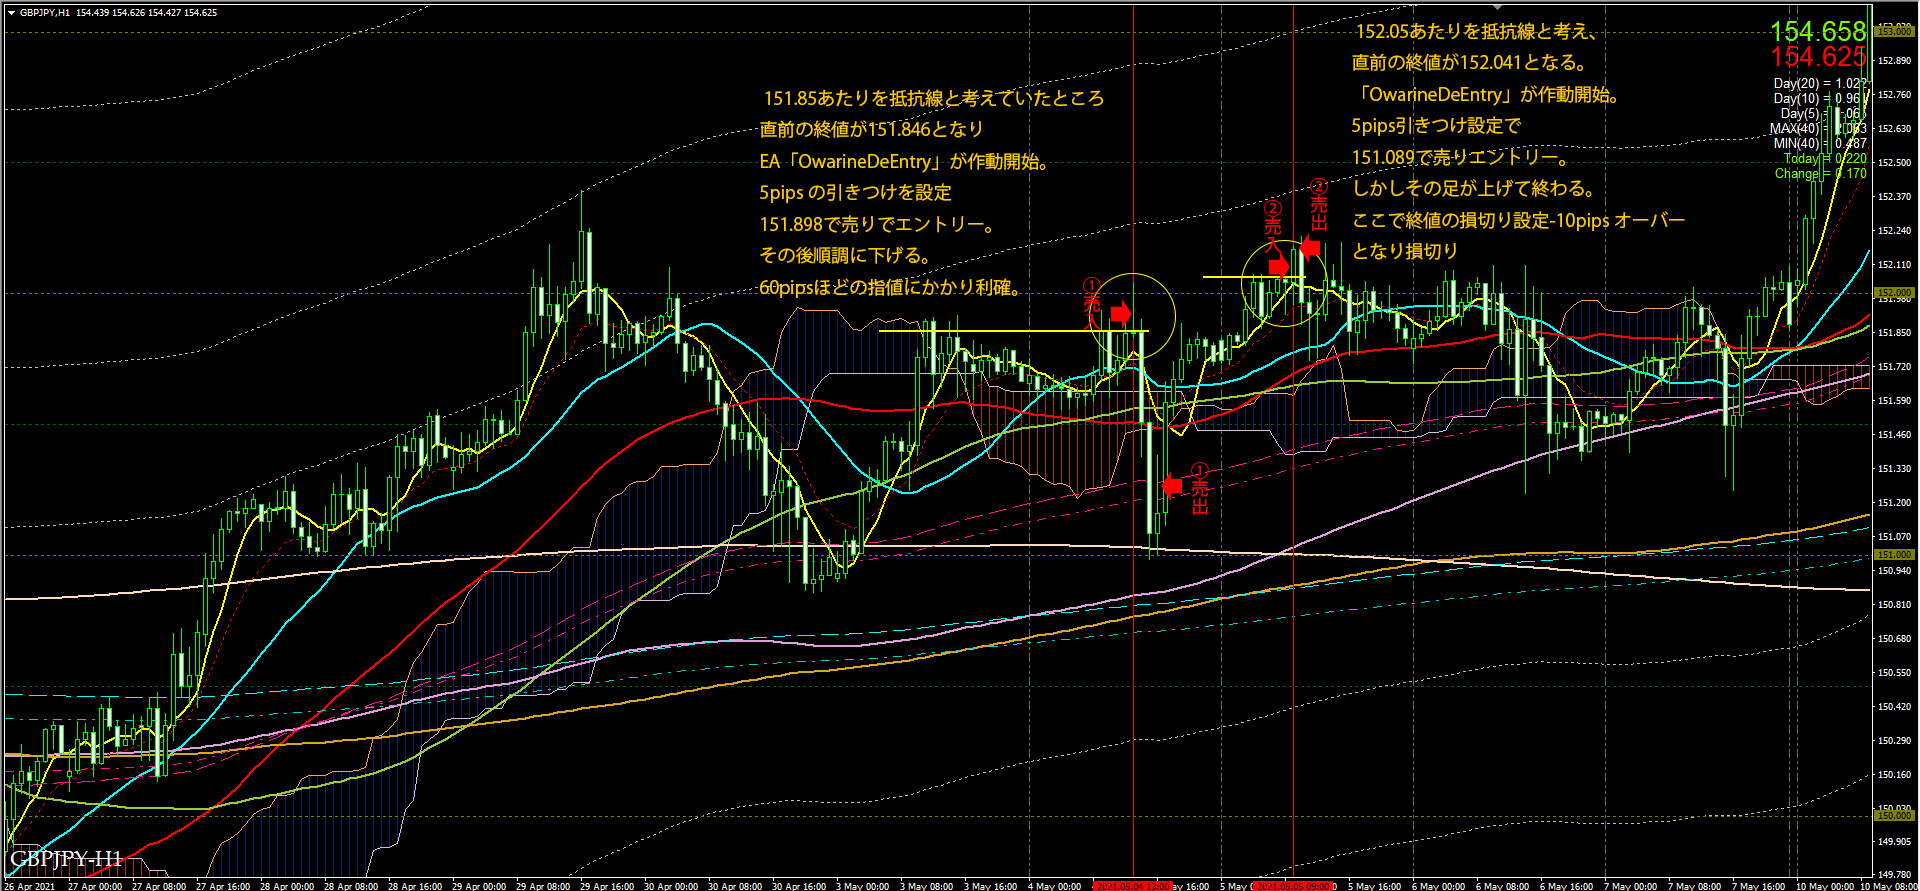Click 29 Apr 16:00 on the time axis
The image size is (1920, 891).
(x=607, y=886)
